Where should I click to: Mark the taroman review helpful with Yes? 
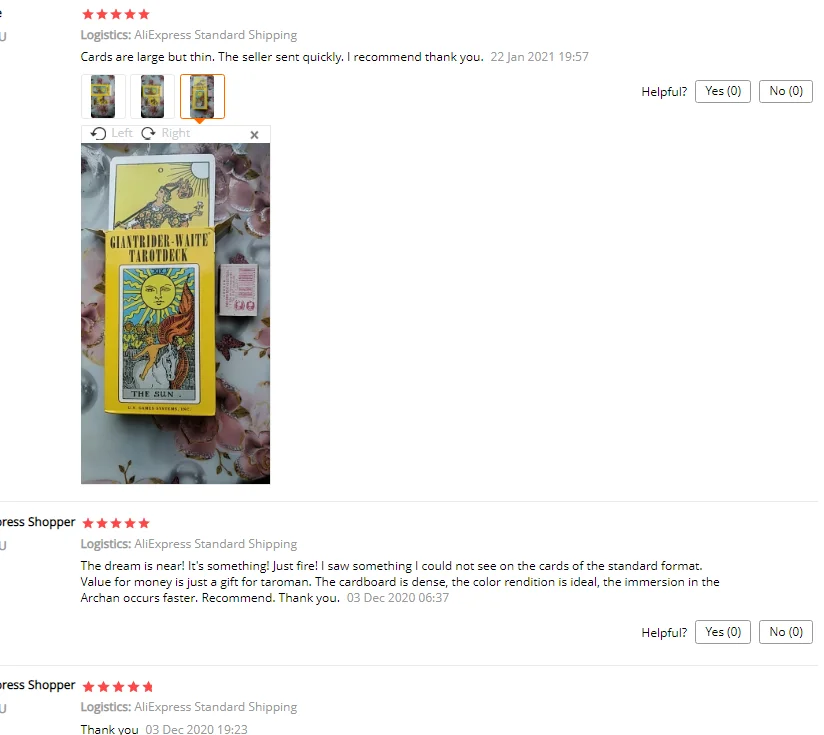(723, 632)
